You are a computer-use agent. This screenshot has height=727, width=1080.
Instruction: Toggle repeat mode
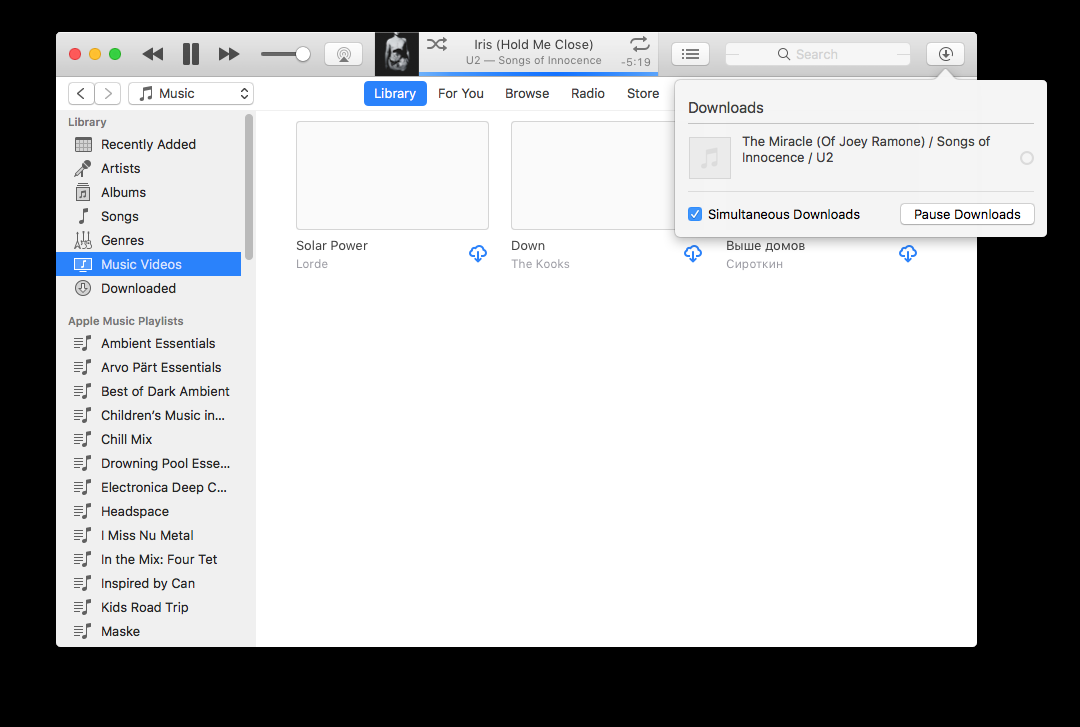[639, 45]
